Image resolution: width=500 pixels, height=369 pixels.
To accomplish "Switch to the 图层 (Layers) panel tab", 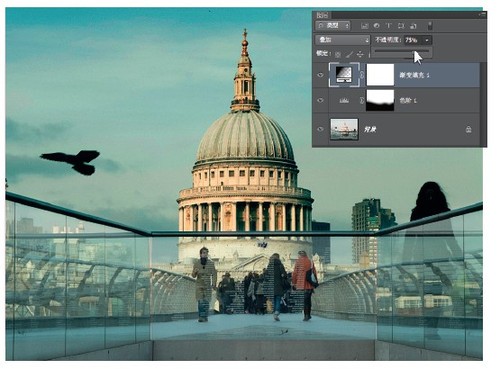I will pos(323,15).
